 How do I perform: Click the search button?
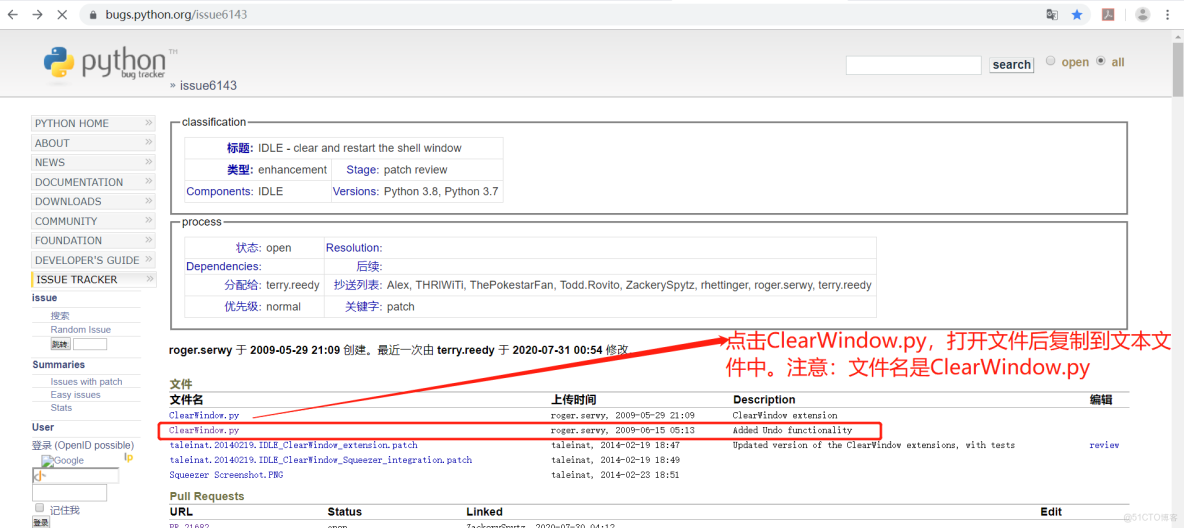(x=1011, y=65)
